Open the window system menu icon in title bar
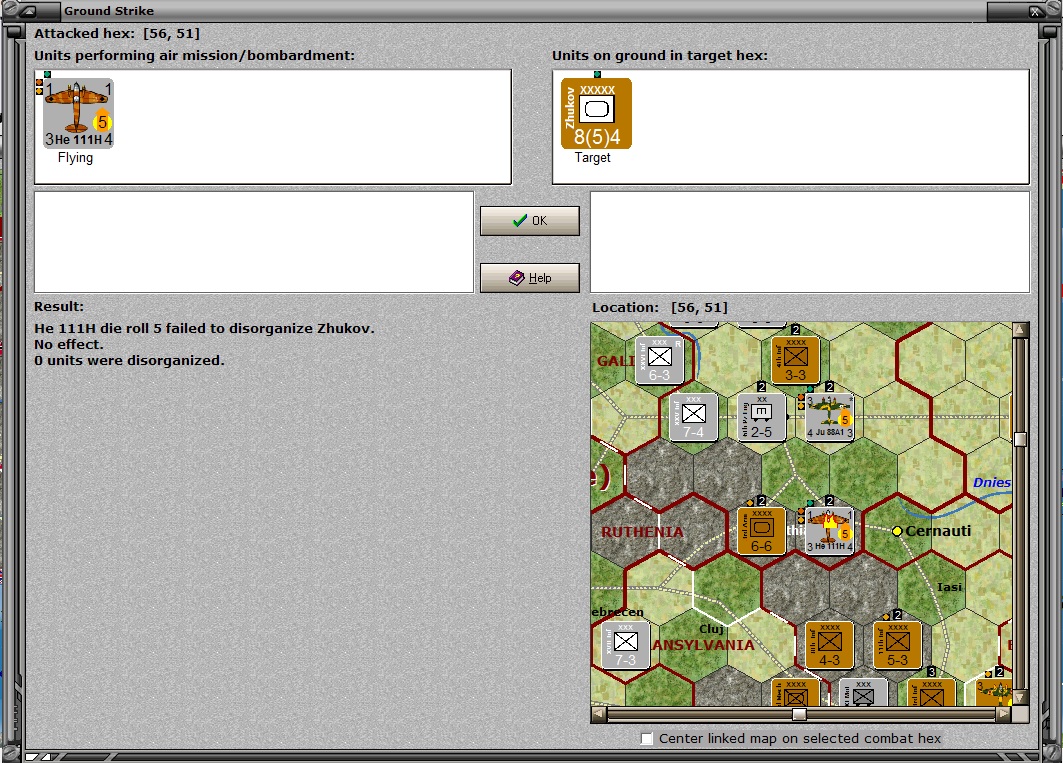This screenshot has height=763, width=1063. point(27,11)
